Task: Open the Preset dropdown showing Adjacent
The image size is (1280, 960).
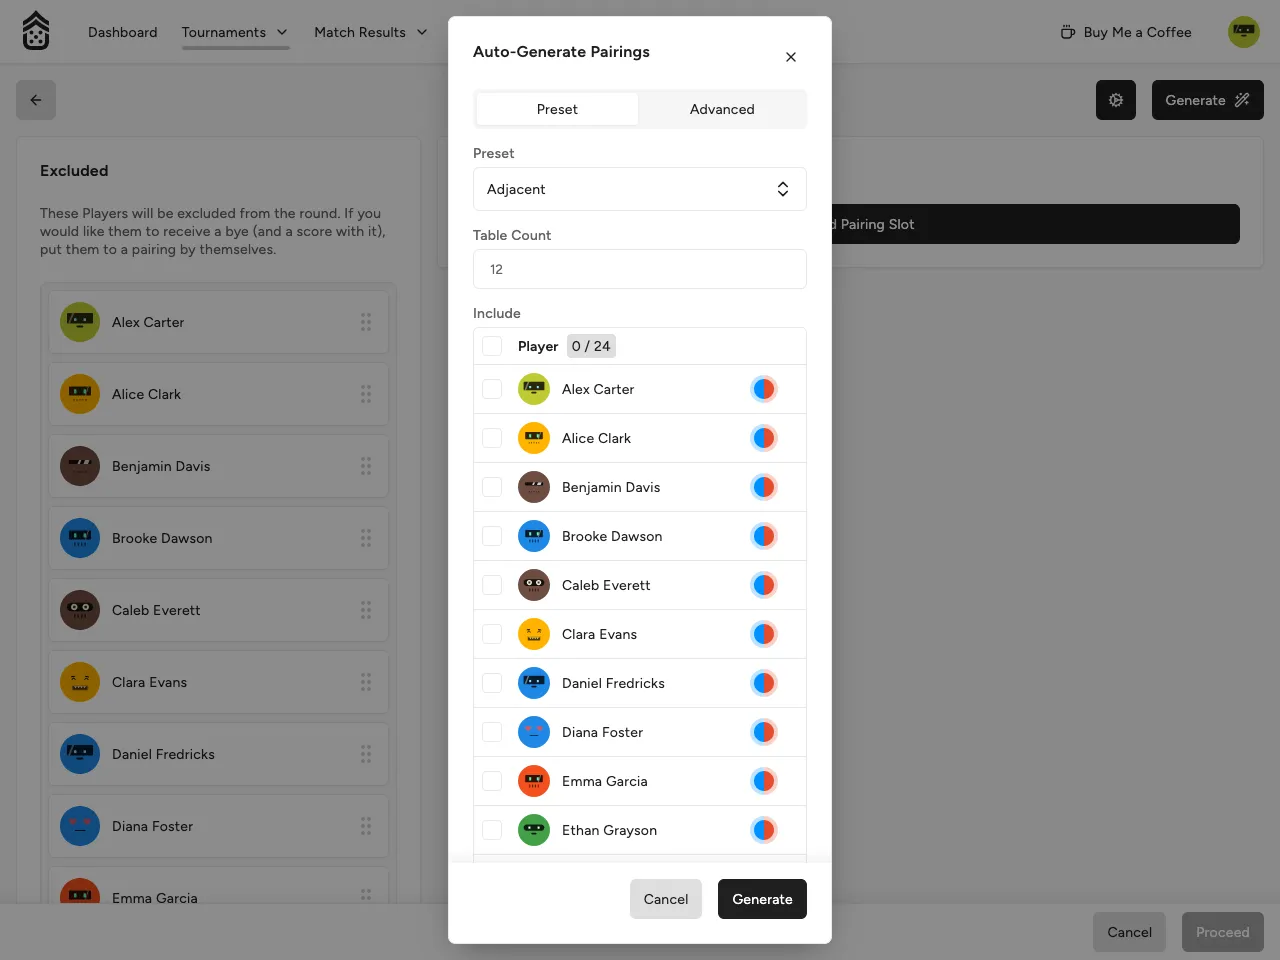Action: click(640, 189)
